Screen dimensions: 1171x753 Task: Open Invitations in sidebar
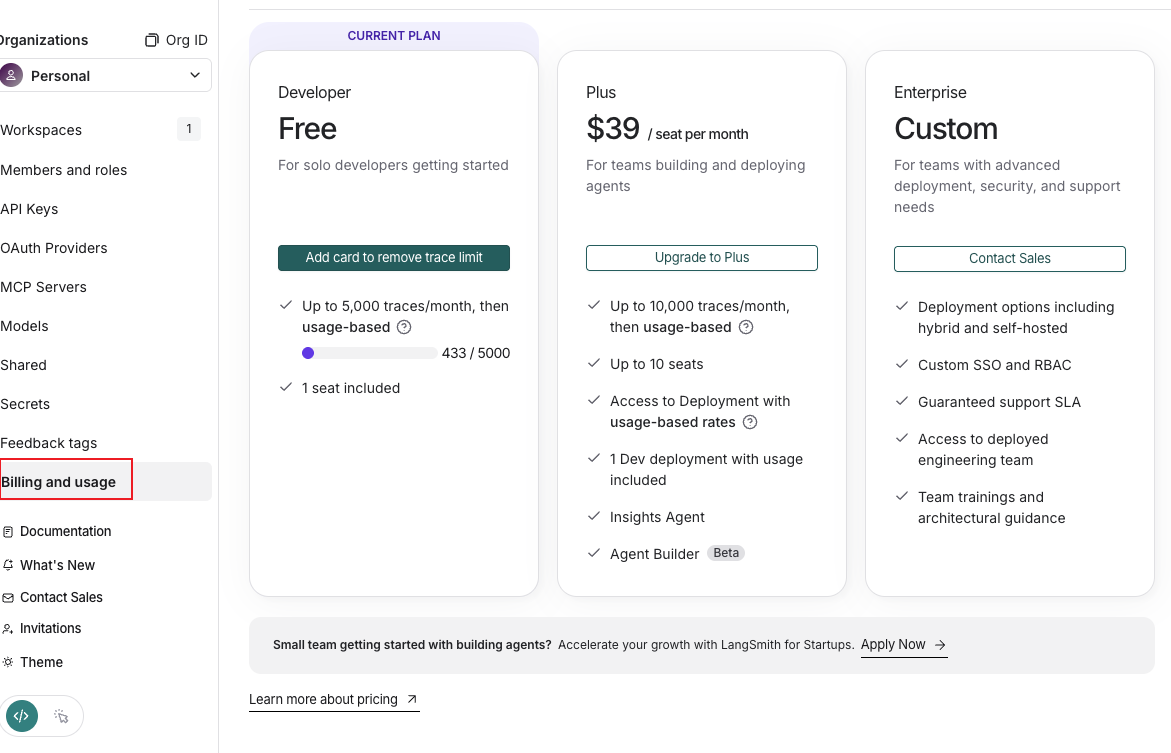click(43, 629)
